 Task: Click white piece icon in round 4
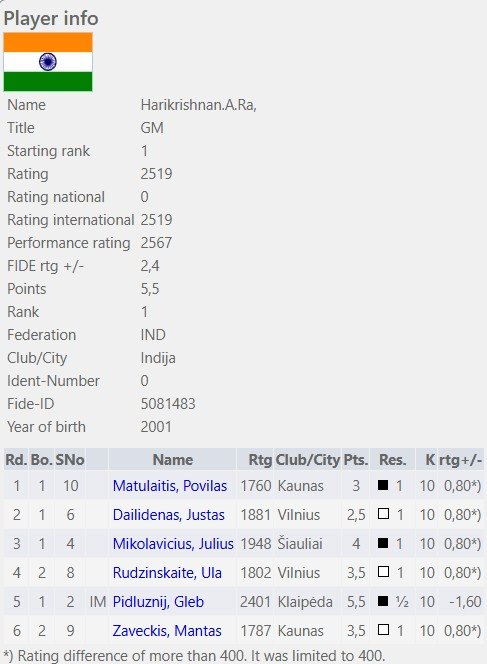(x=383, y=572)
